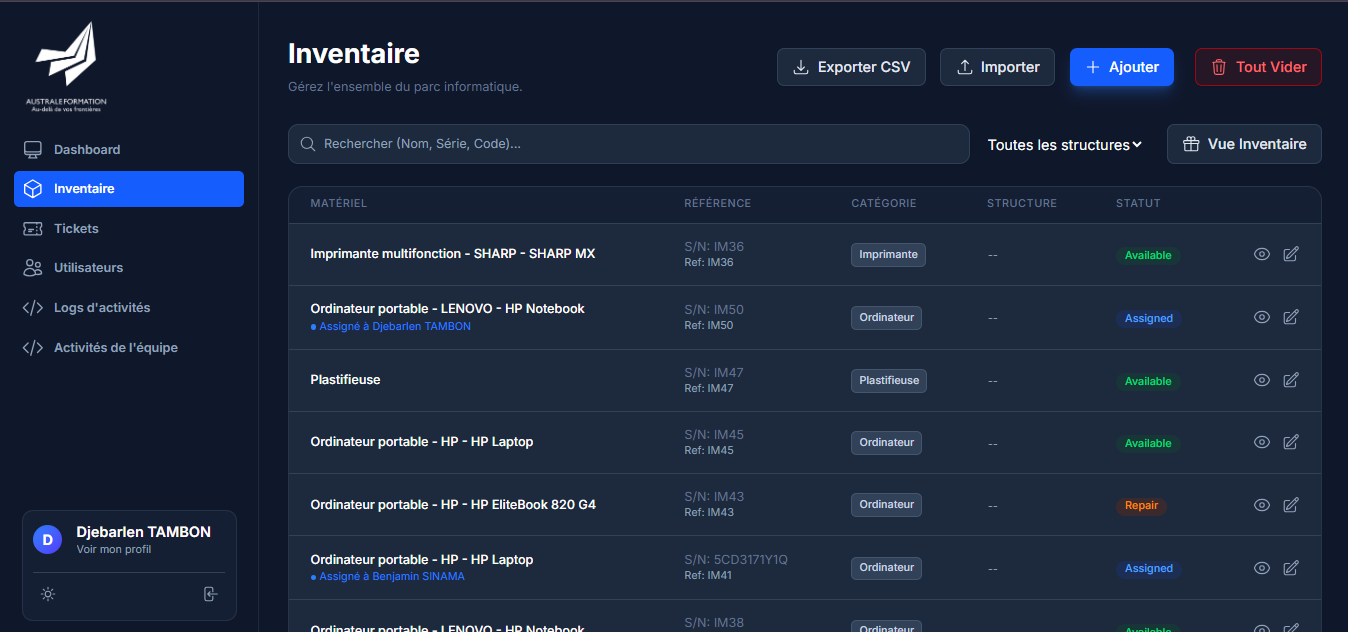View details of HP Laptop IM45
1348x632 pixels.
(1262, 442)
